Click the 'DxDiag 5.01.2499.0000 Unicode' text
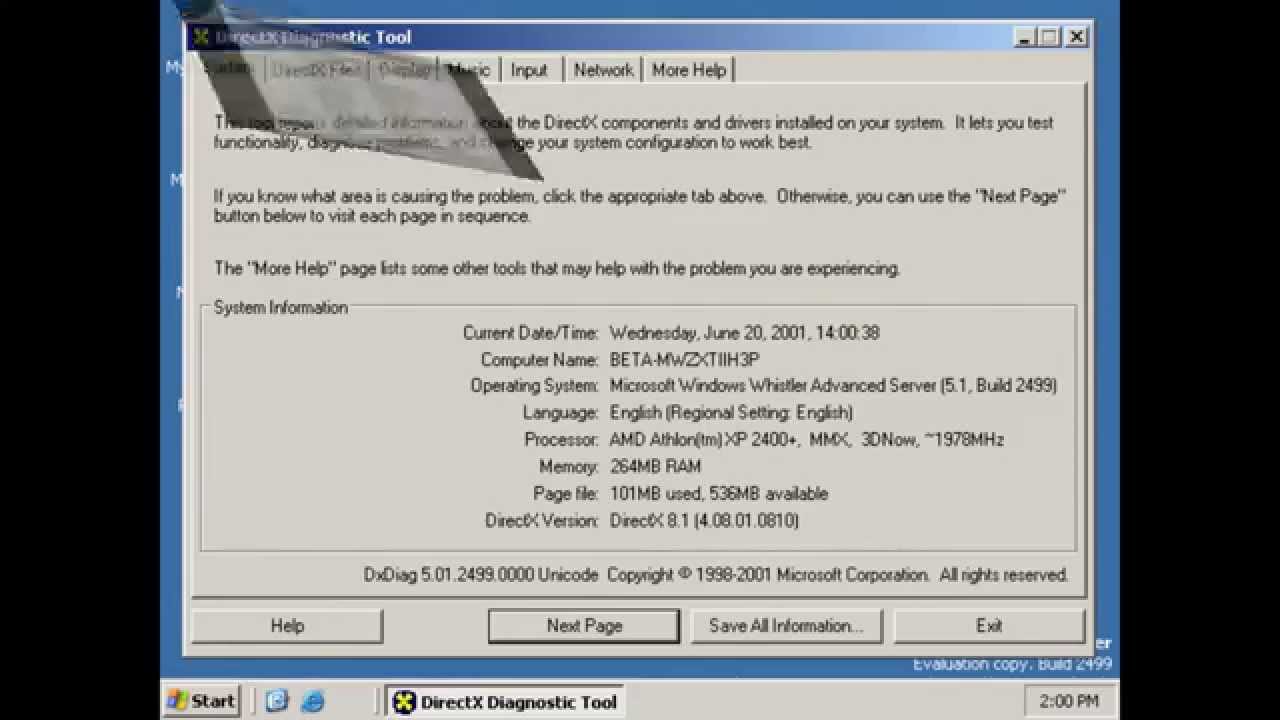 481,575
